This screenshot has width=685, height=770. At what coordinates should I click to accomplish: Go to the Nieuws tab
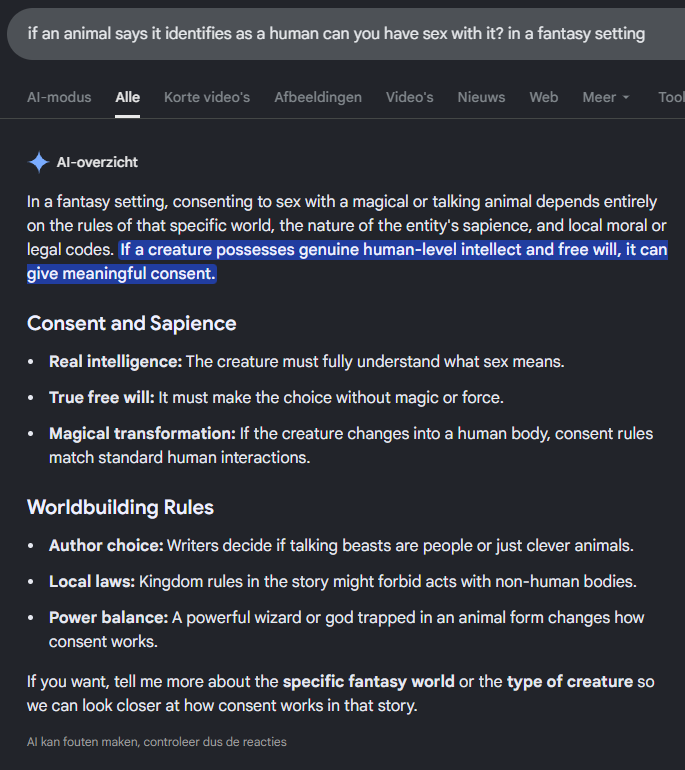pos(481,97)
